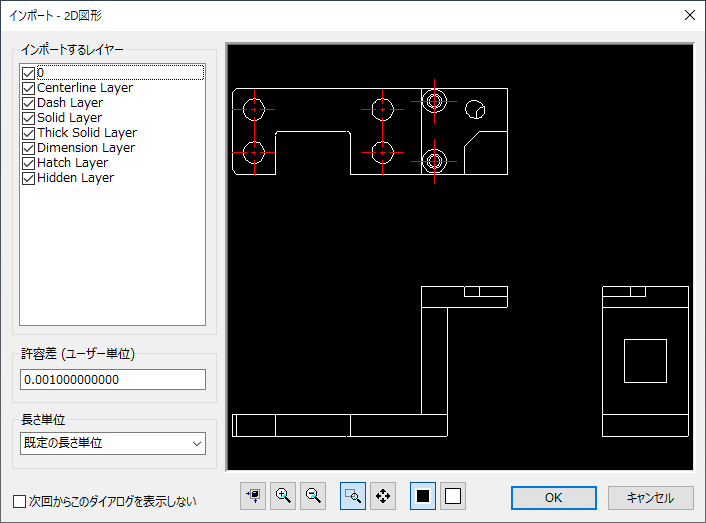The image size is (706, 523).
Task: Set the preview background to black
Action: pyautogui.click(x=423, y=496)
